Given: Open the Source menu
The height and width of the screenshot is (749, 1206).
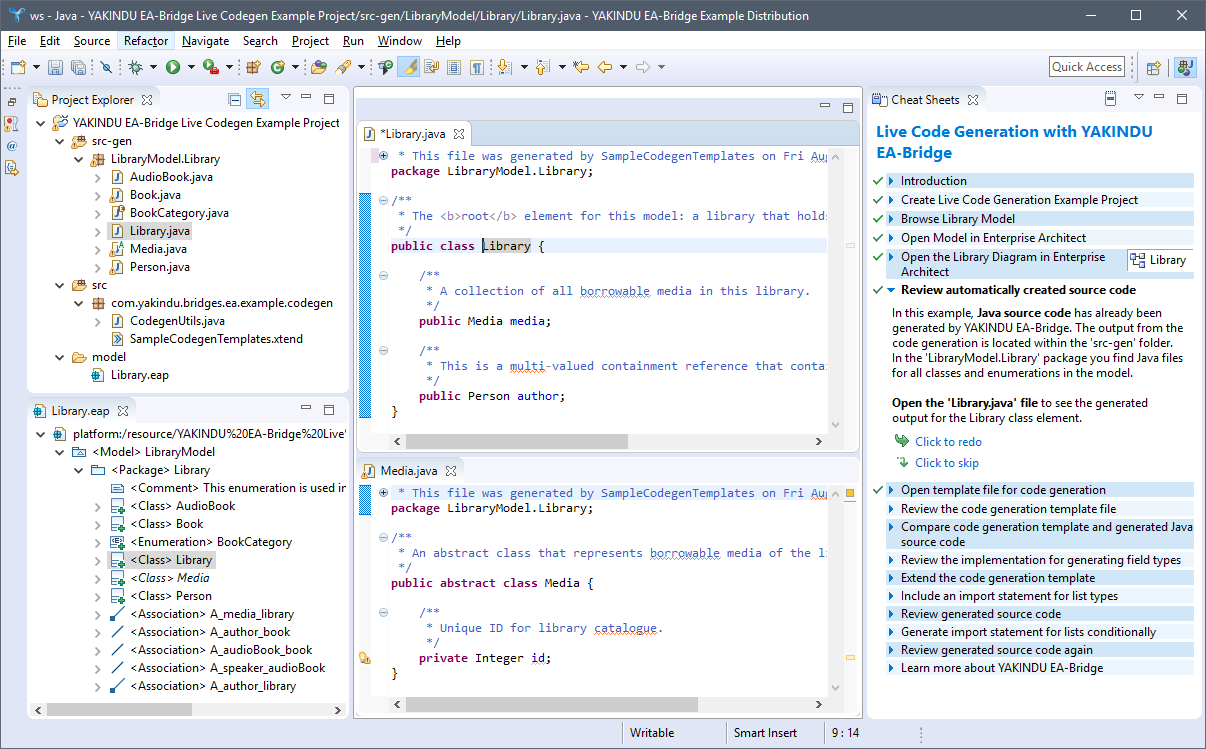Looking at the screenshot, I should (x=92, y=41).
